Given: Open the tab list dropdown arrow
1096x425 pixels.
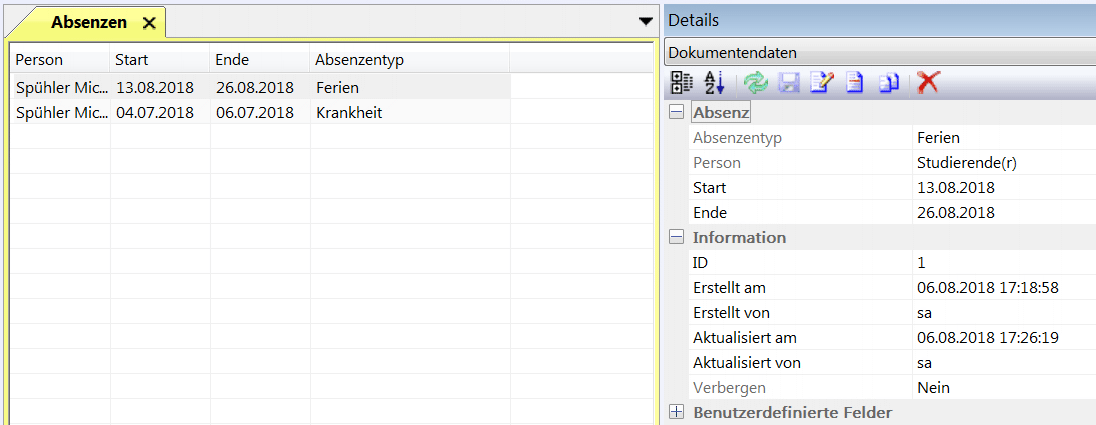Looking at the screenshot, I should click(645, 21).
